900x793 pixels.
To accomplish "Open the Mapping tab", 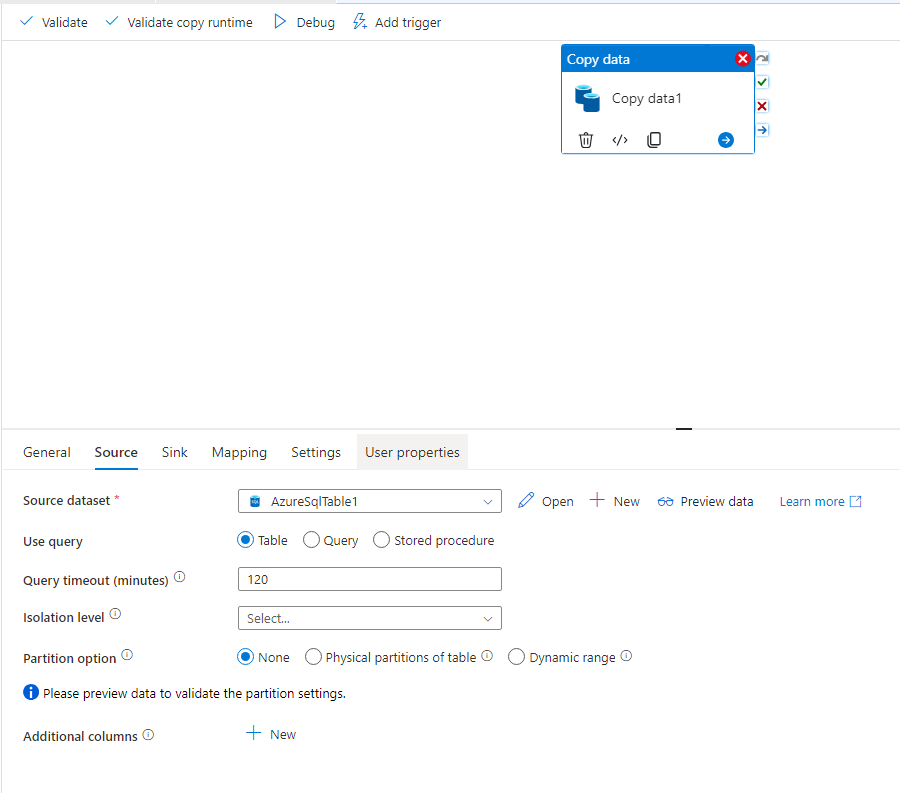I will 239,452.
